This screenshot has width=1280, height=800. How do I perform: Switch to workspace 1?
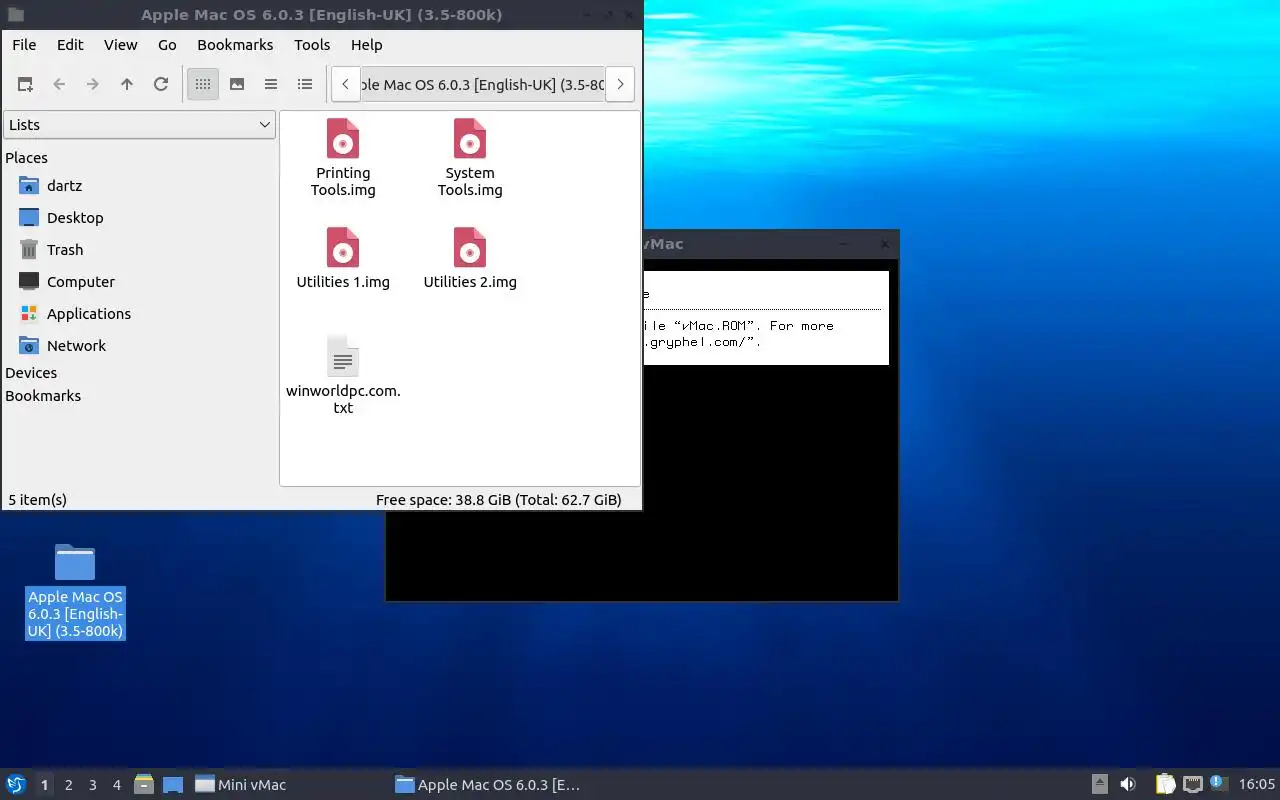click(44, 785)
